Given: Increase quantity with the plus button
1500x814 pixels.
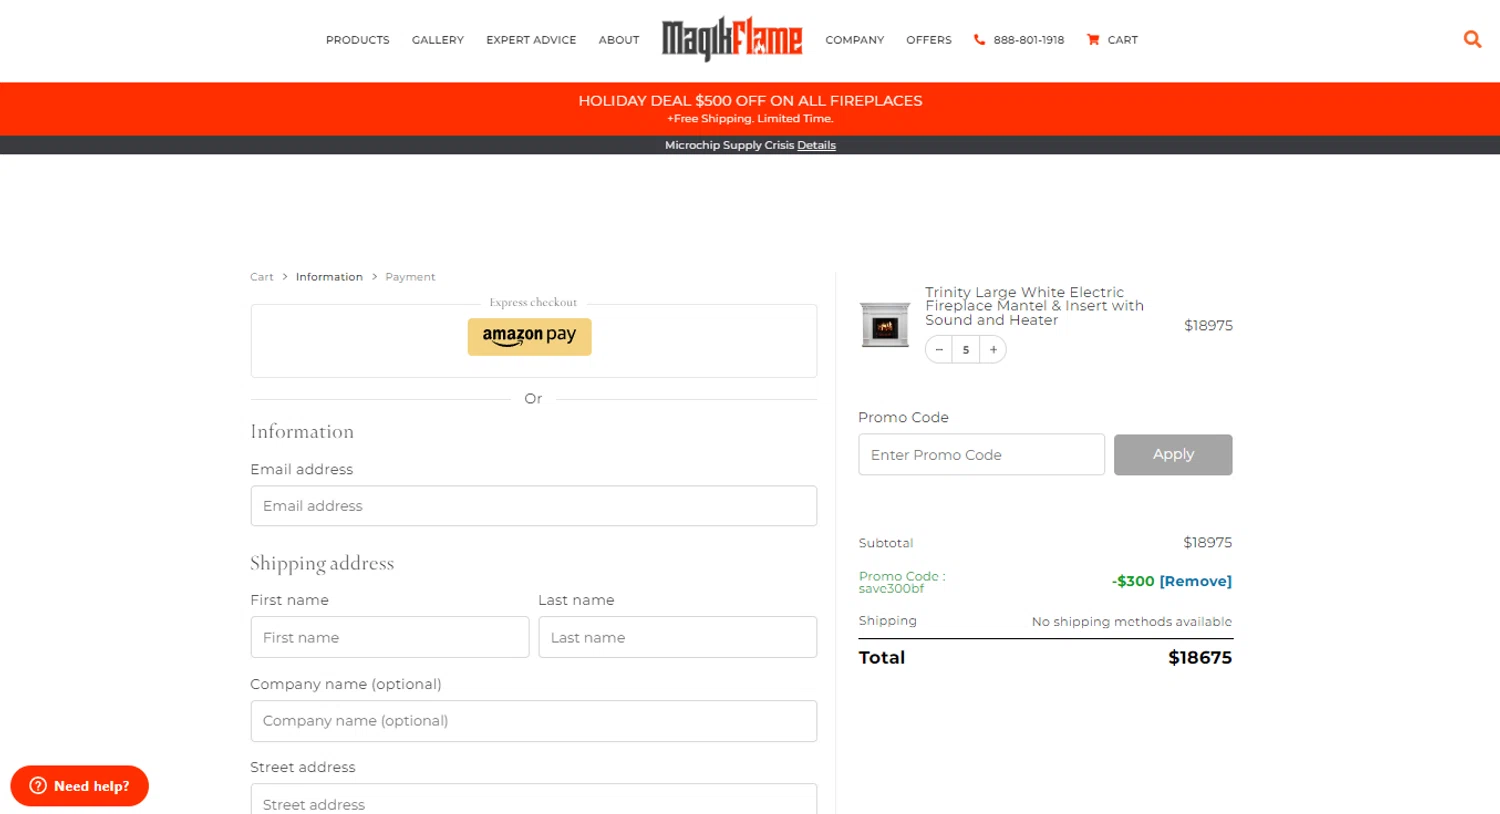Looking at the screenshot, I should [993, 349].
